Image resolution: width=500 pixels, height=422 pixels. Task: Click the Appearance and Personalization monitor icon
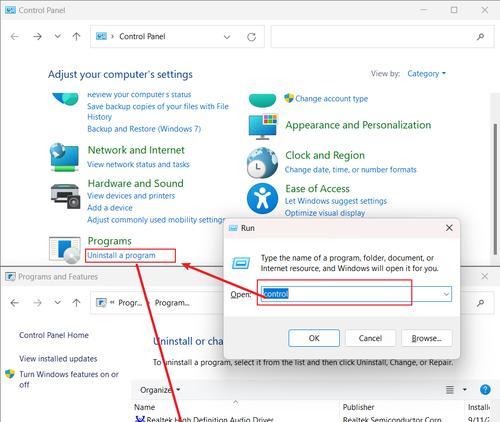click(x=263, y=127)
